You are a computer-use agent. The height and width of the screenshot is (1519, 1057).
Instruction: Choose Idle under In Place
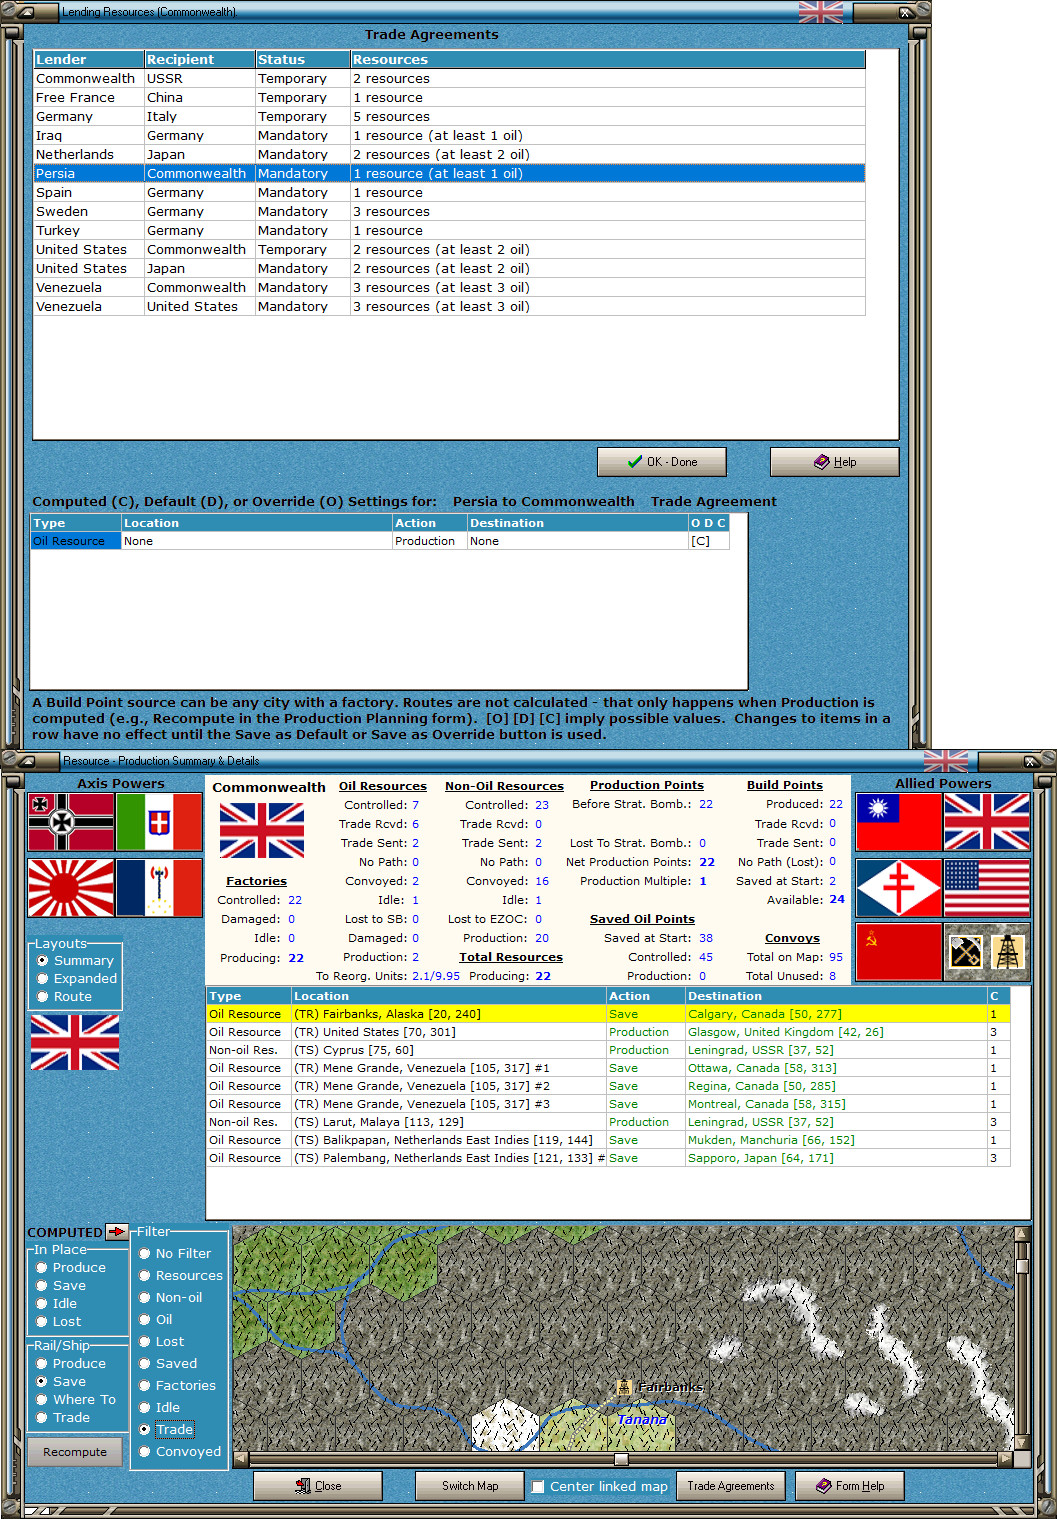pyautogui.click(x=56, y=1303)
